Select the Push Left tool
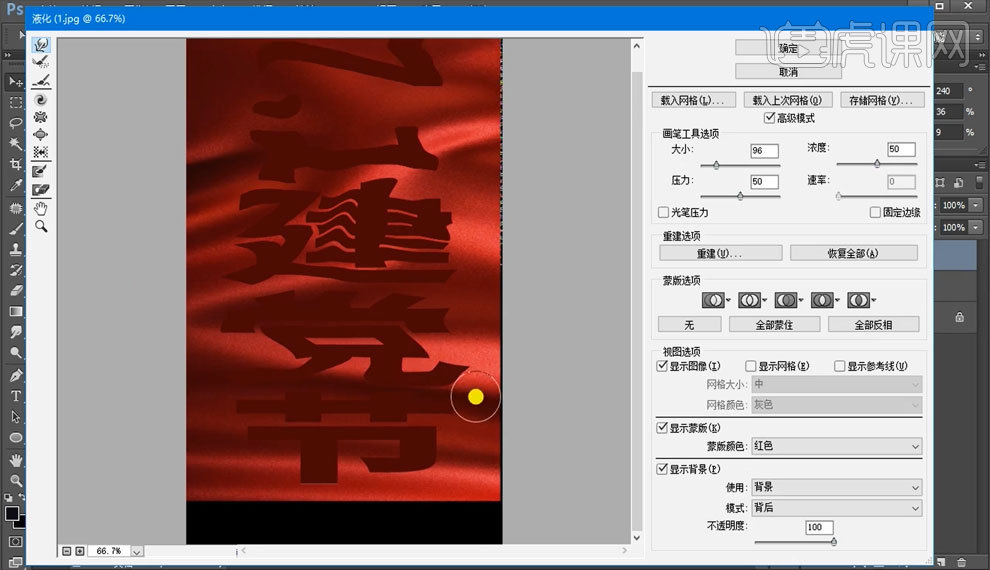The width and height of the screenshot is (990, 570). 41,152
